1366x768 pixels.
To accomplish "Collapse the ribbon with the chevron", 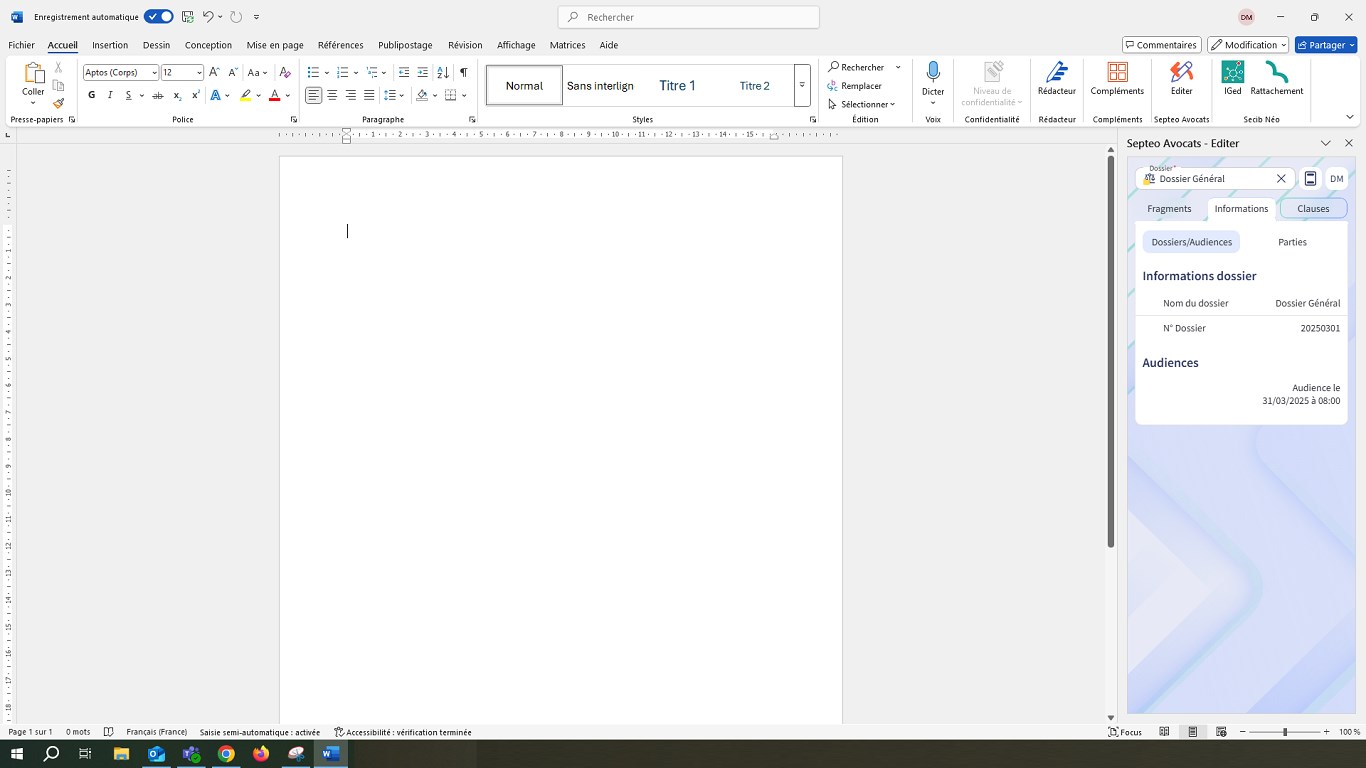I will [x=1349, y=118].
